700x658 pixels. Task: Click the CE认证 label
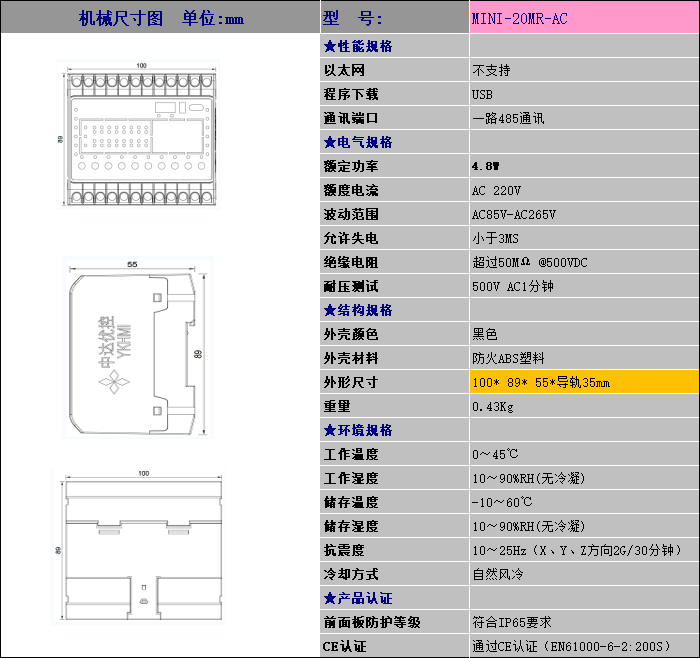pyautogui.click(x=344, y=646)
